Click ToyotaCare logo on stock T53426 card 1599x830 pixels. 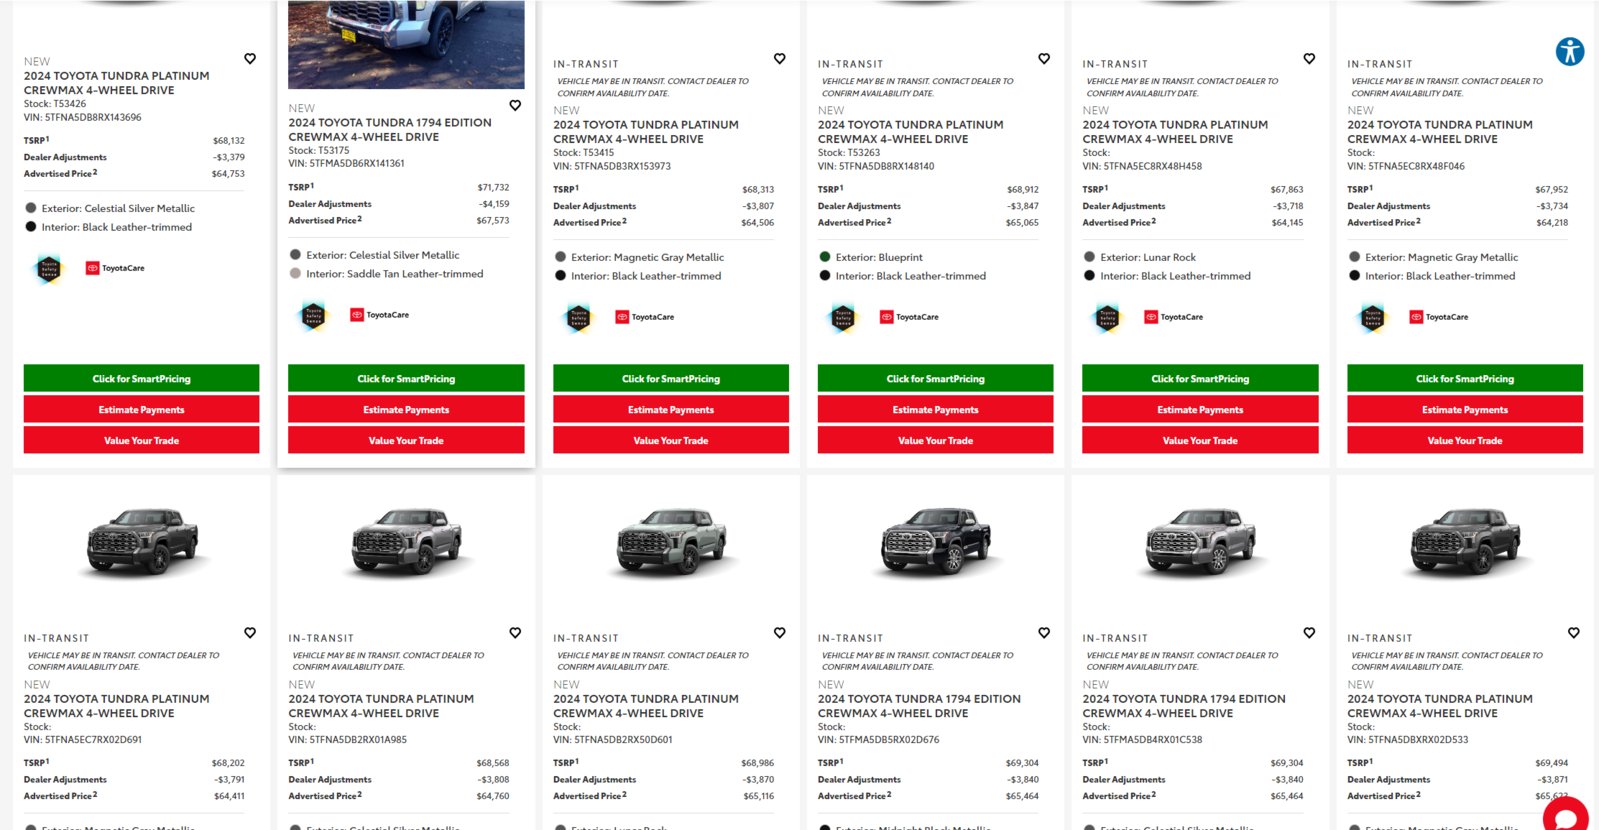(115, 268)
